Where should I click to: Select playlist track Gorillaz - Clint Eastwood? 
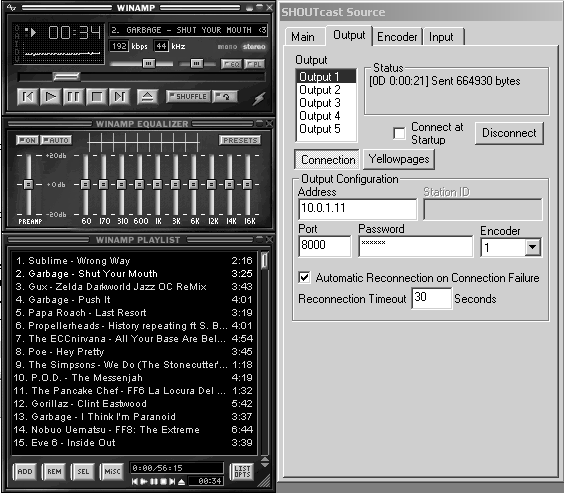pos(134,403)
